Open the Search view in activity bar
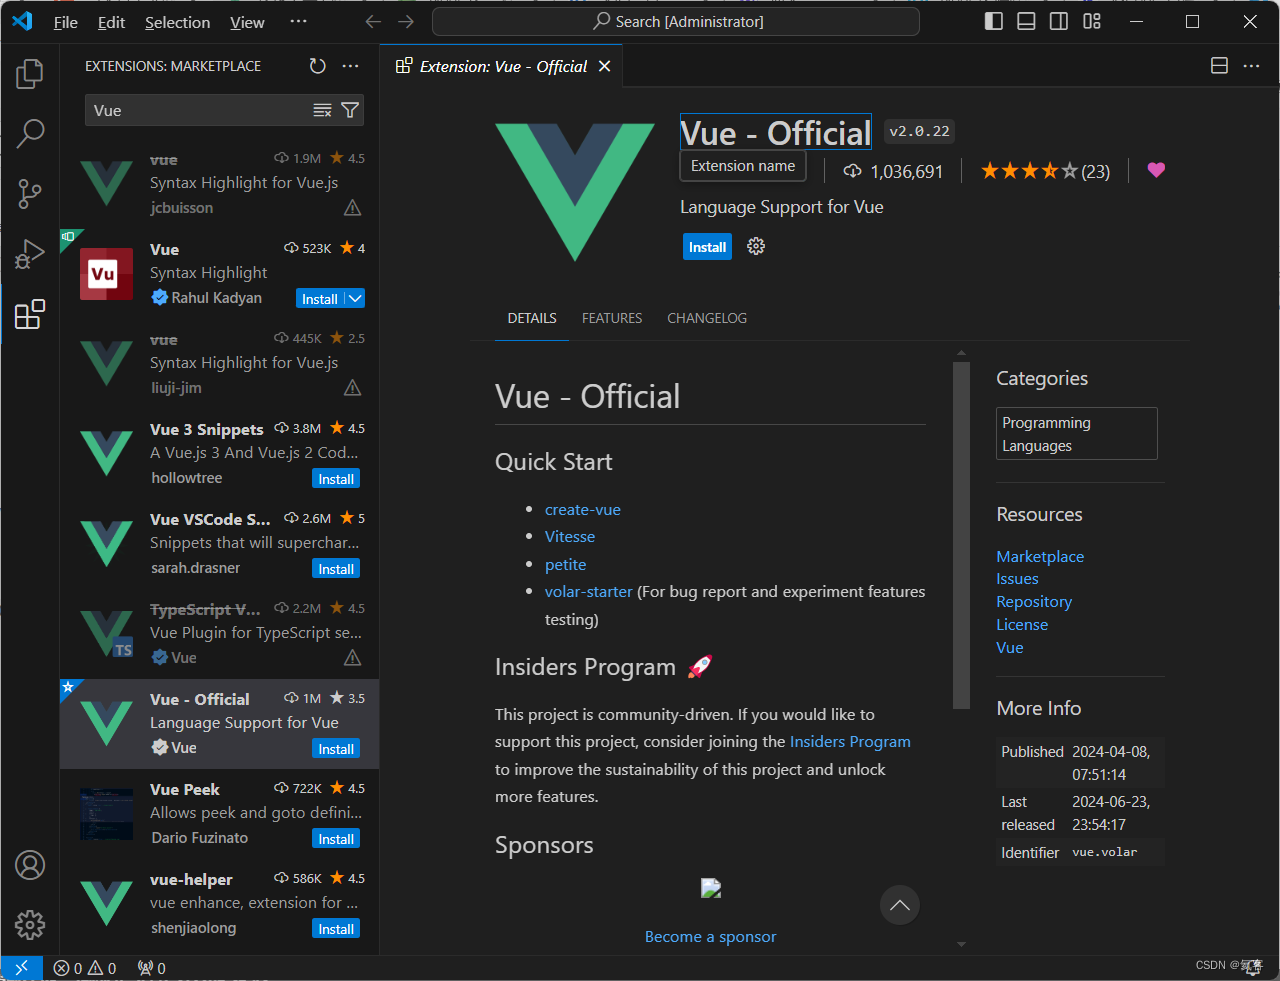The width and height of the screenshot is (1280, 981). click(x=30, y=133)
